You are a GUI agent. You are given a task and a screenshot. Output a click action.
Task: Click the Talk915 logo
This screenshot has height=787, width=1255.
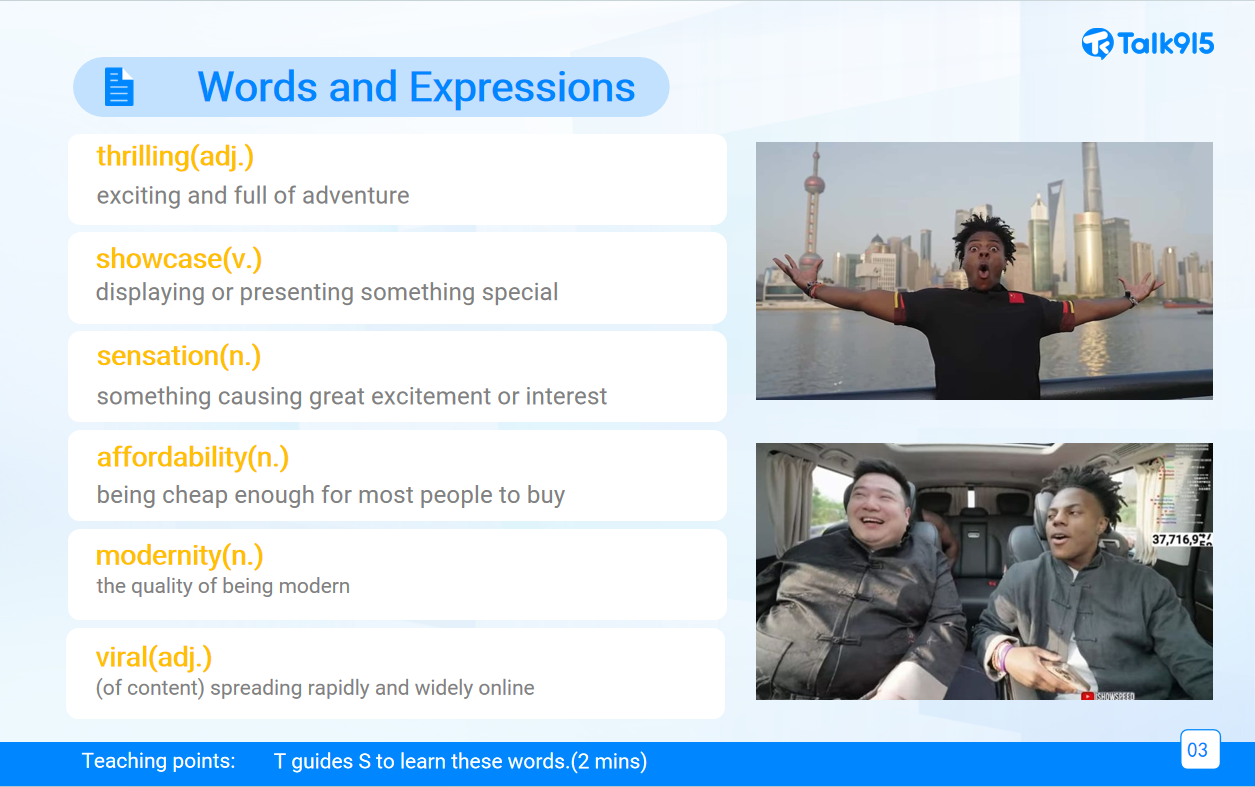(x=1147, y=43)
